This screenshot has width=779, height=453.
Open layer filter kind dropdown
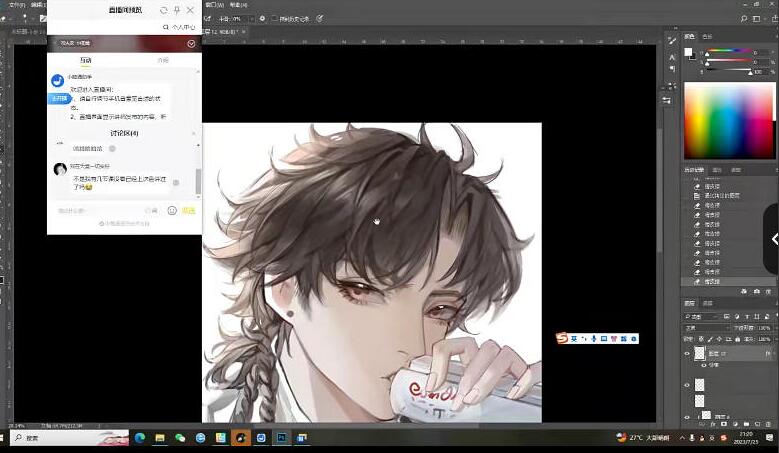coord(701,316)
